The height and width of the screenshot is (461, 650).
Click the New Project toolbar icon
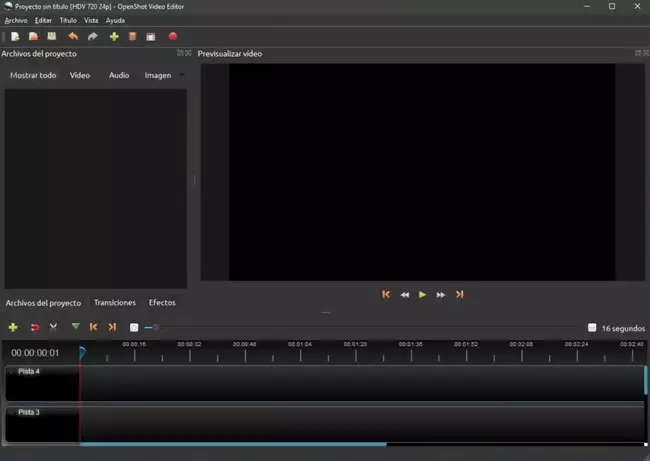pos(15,36)
